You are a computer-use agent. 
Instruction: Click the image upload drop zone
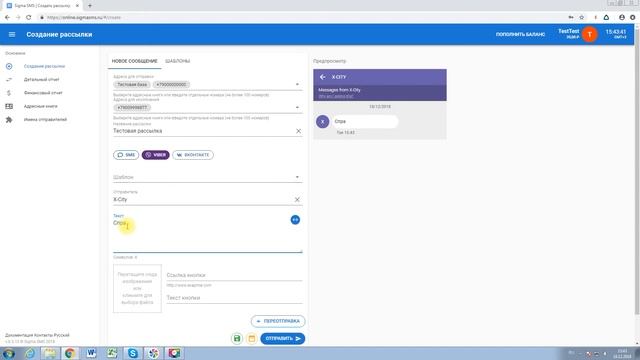coord(137,289)
